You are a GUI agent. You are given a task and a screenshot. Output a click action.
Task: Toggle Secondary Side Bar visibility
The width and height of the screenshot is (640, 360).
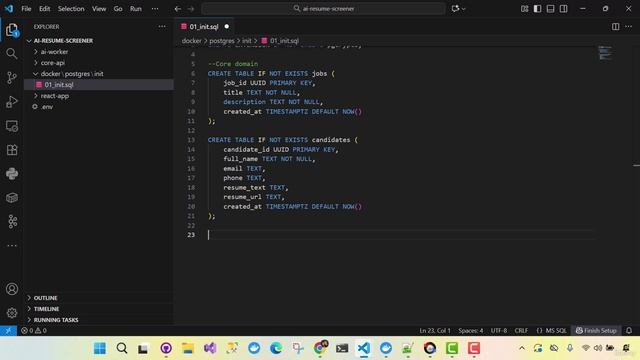point(564,9)
